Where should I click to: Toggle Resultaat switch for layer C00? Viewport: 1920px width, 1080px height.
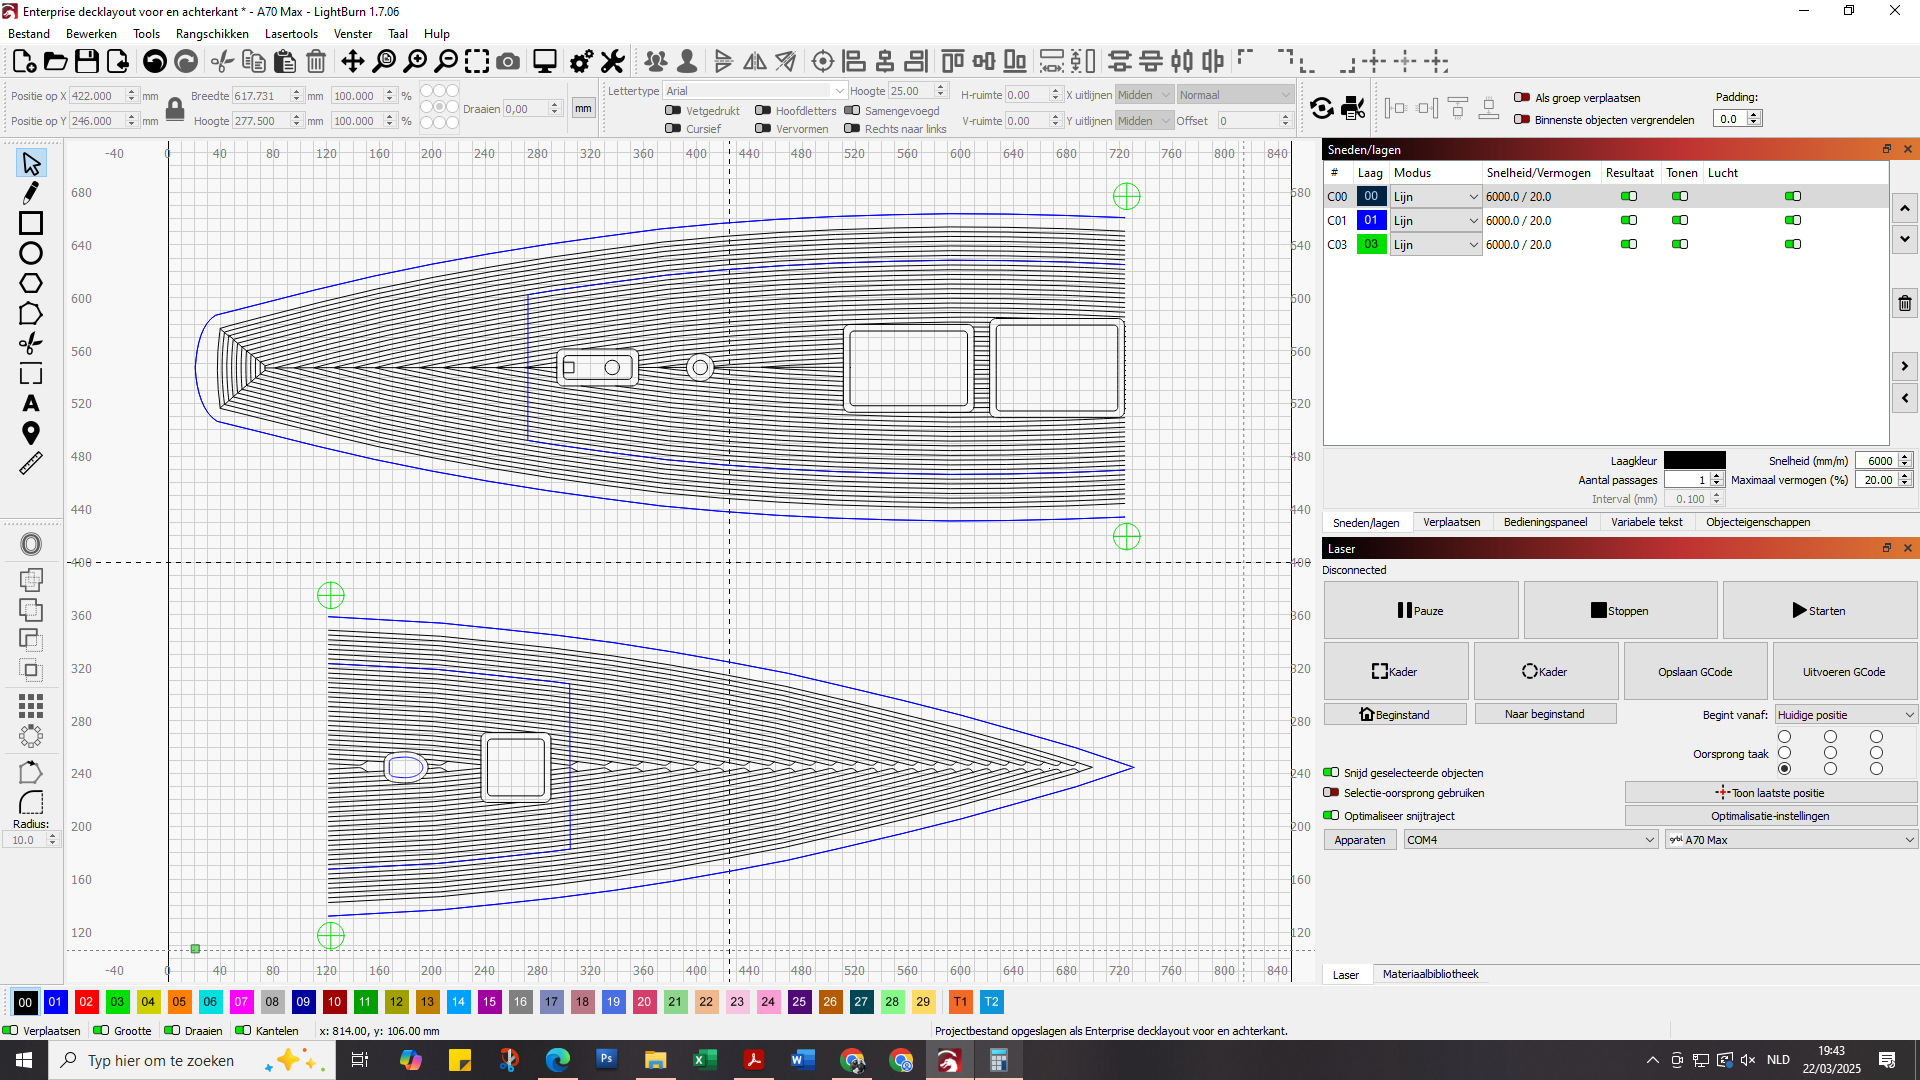(x=1629, y=197)
